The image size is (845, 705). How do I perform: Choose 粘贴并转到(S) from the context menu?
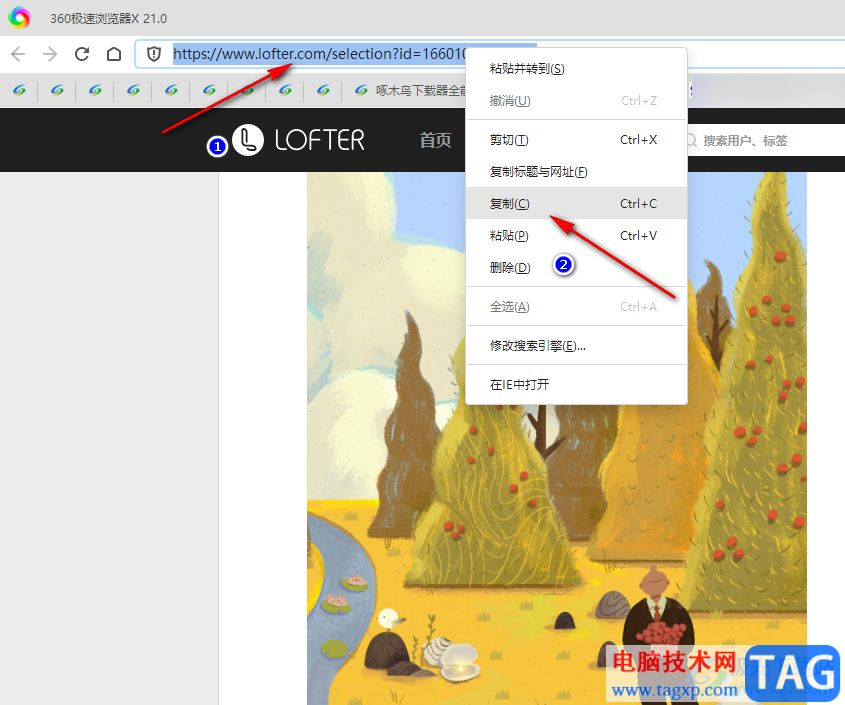576,69
